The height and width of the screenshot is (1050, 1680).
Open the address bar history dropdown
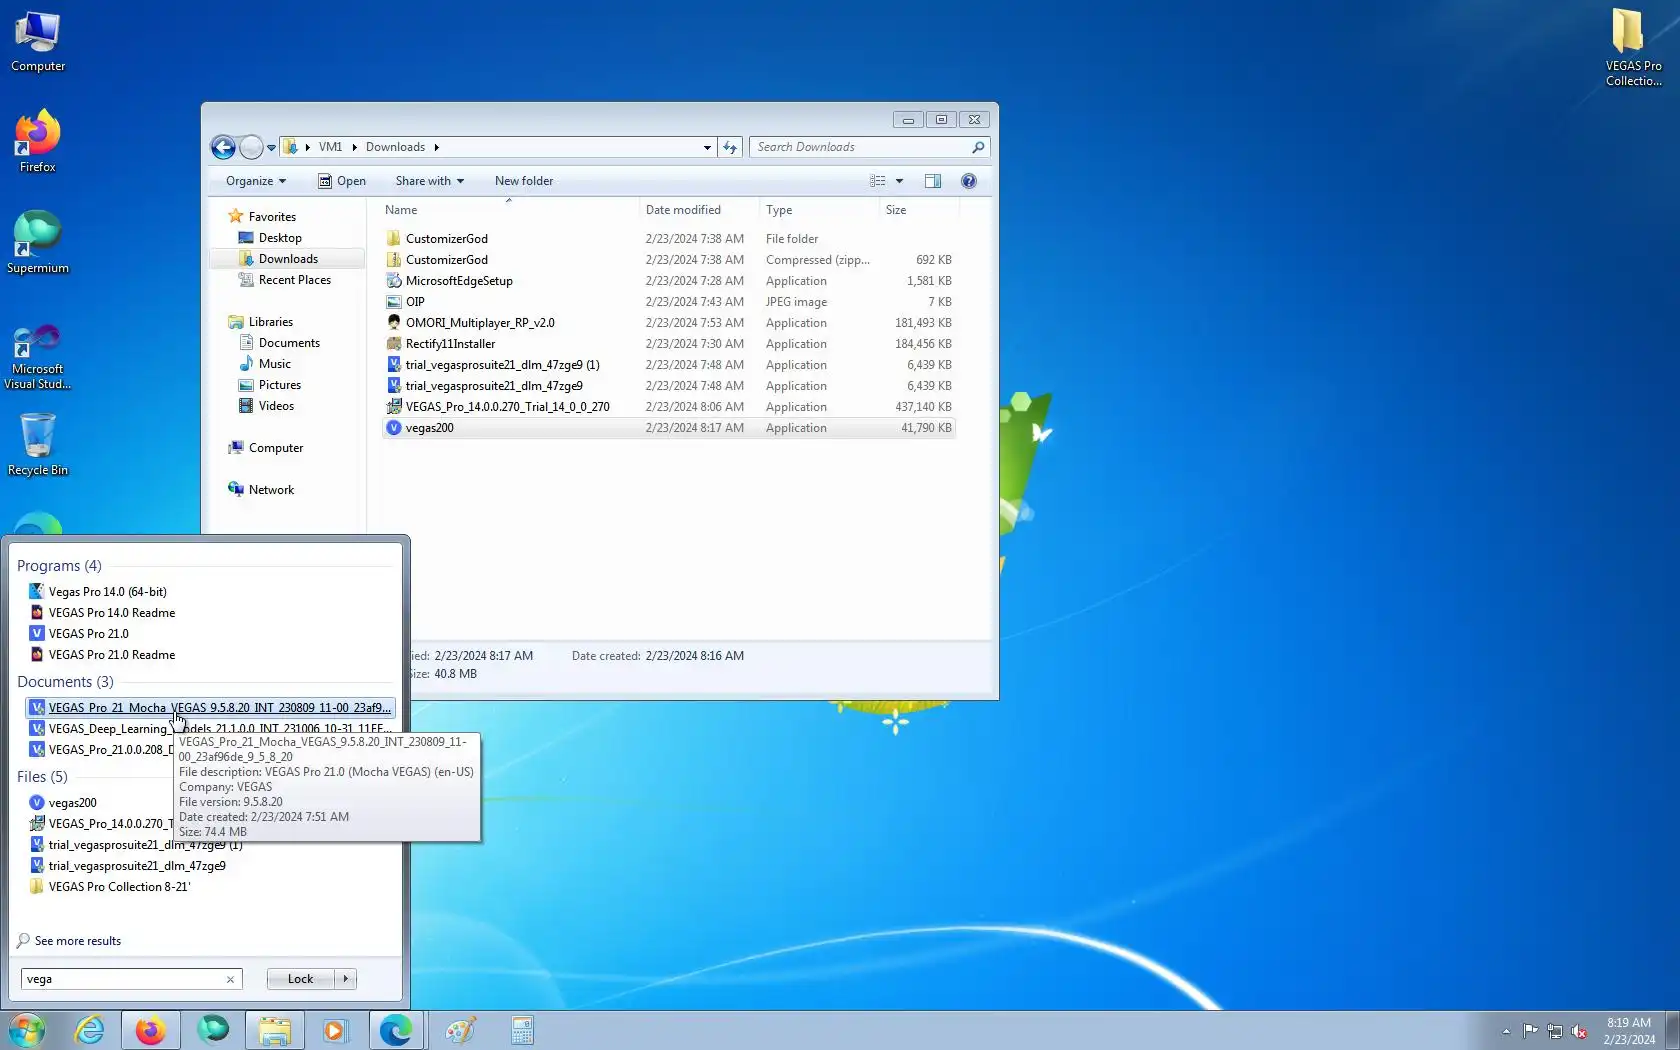(x=707, y=147)
